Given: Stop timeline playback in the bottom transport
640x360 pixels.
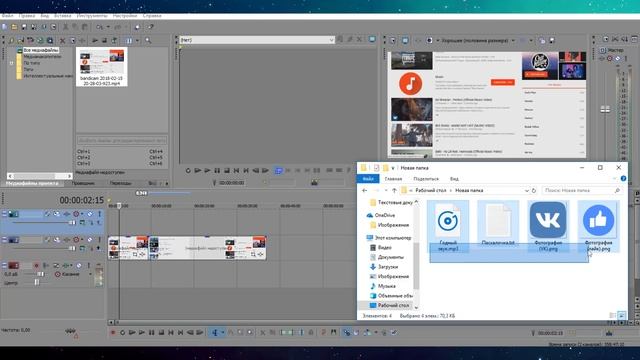Looking at the screenshot, I should (x=161, y=333).
